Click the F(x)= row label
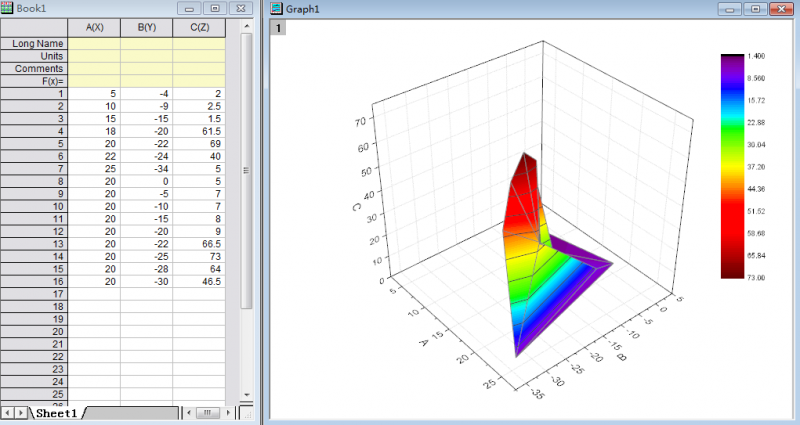Screen dimensions: 800x425 pos(34,81)
